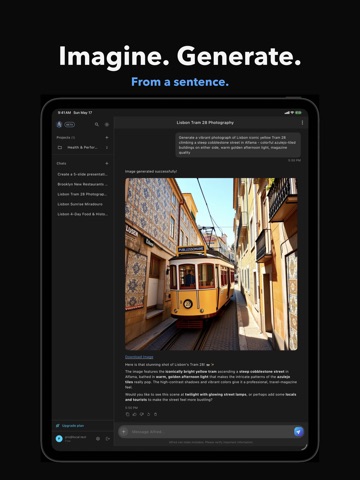Click the battery indicator in status bar
Screen dimensions: 360x480
(x=298, y=113)
